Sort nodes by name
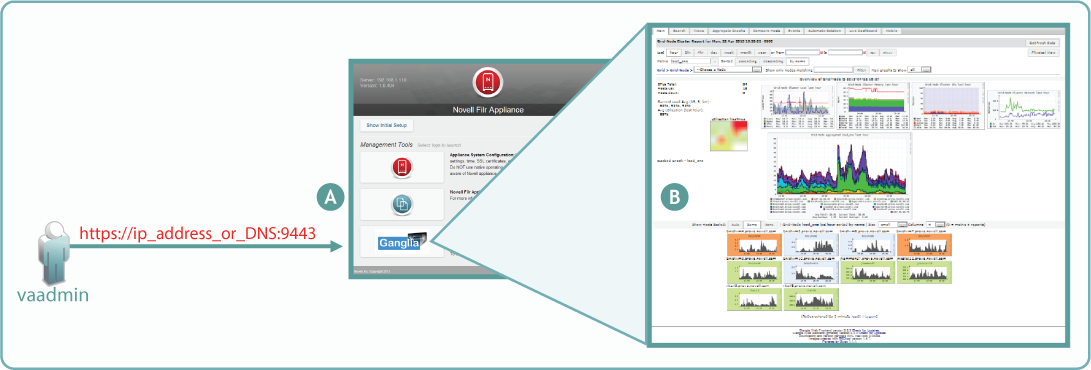Viewport: 1091px width, 370px height. [797, 61]
